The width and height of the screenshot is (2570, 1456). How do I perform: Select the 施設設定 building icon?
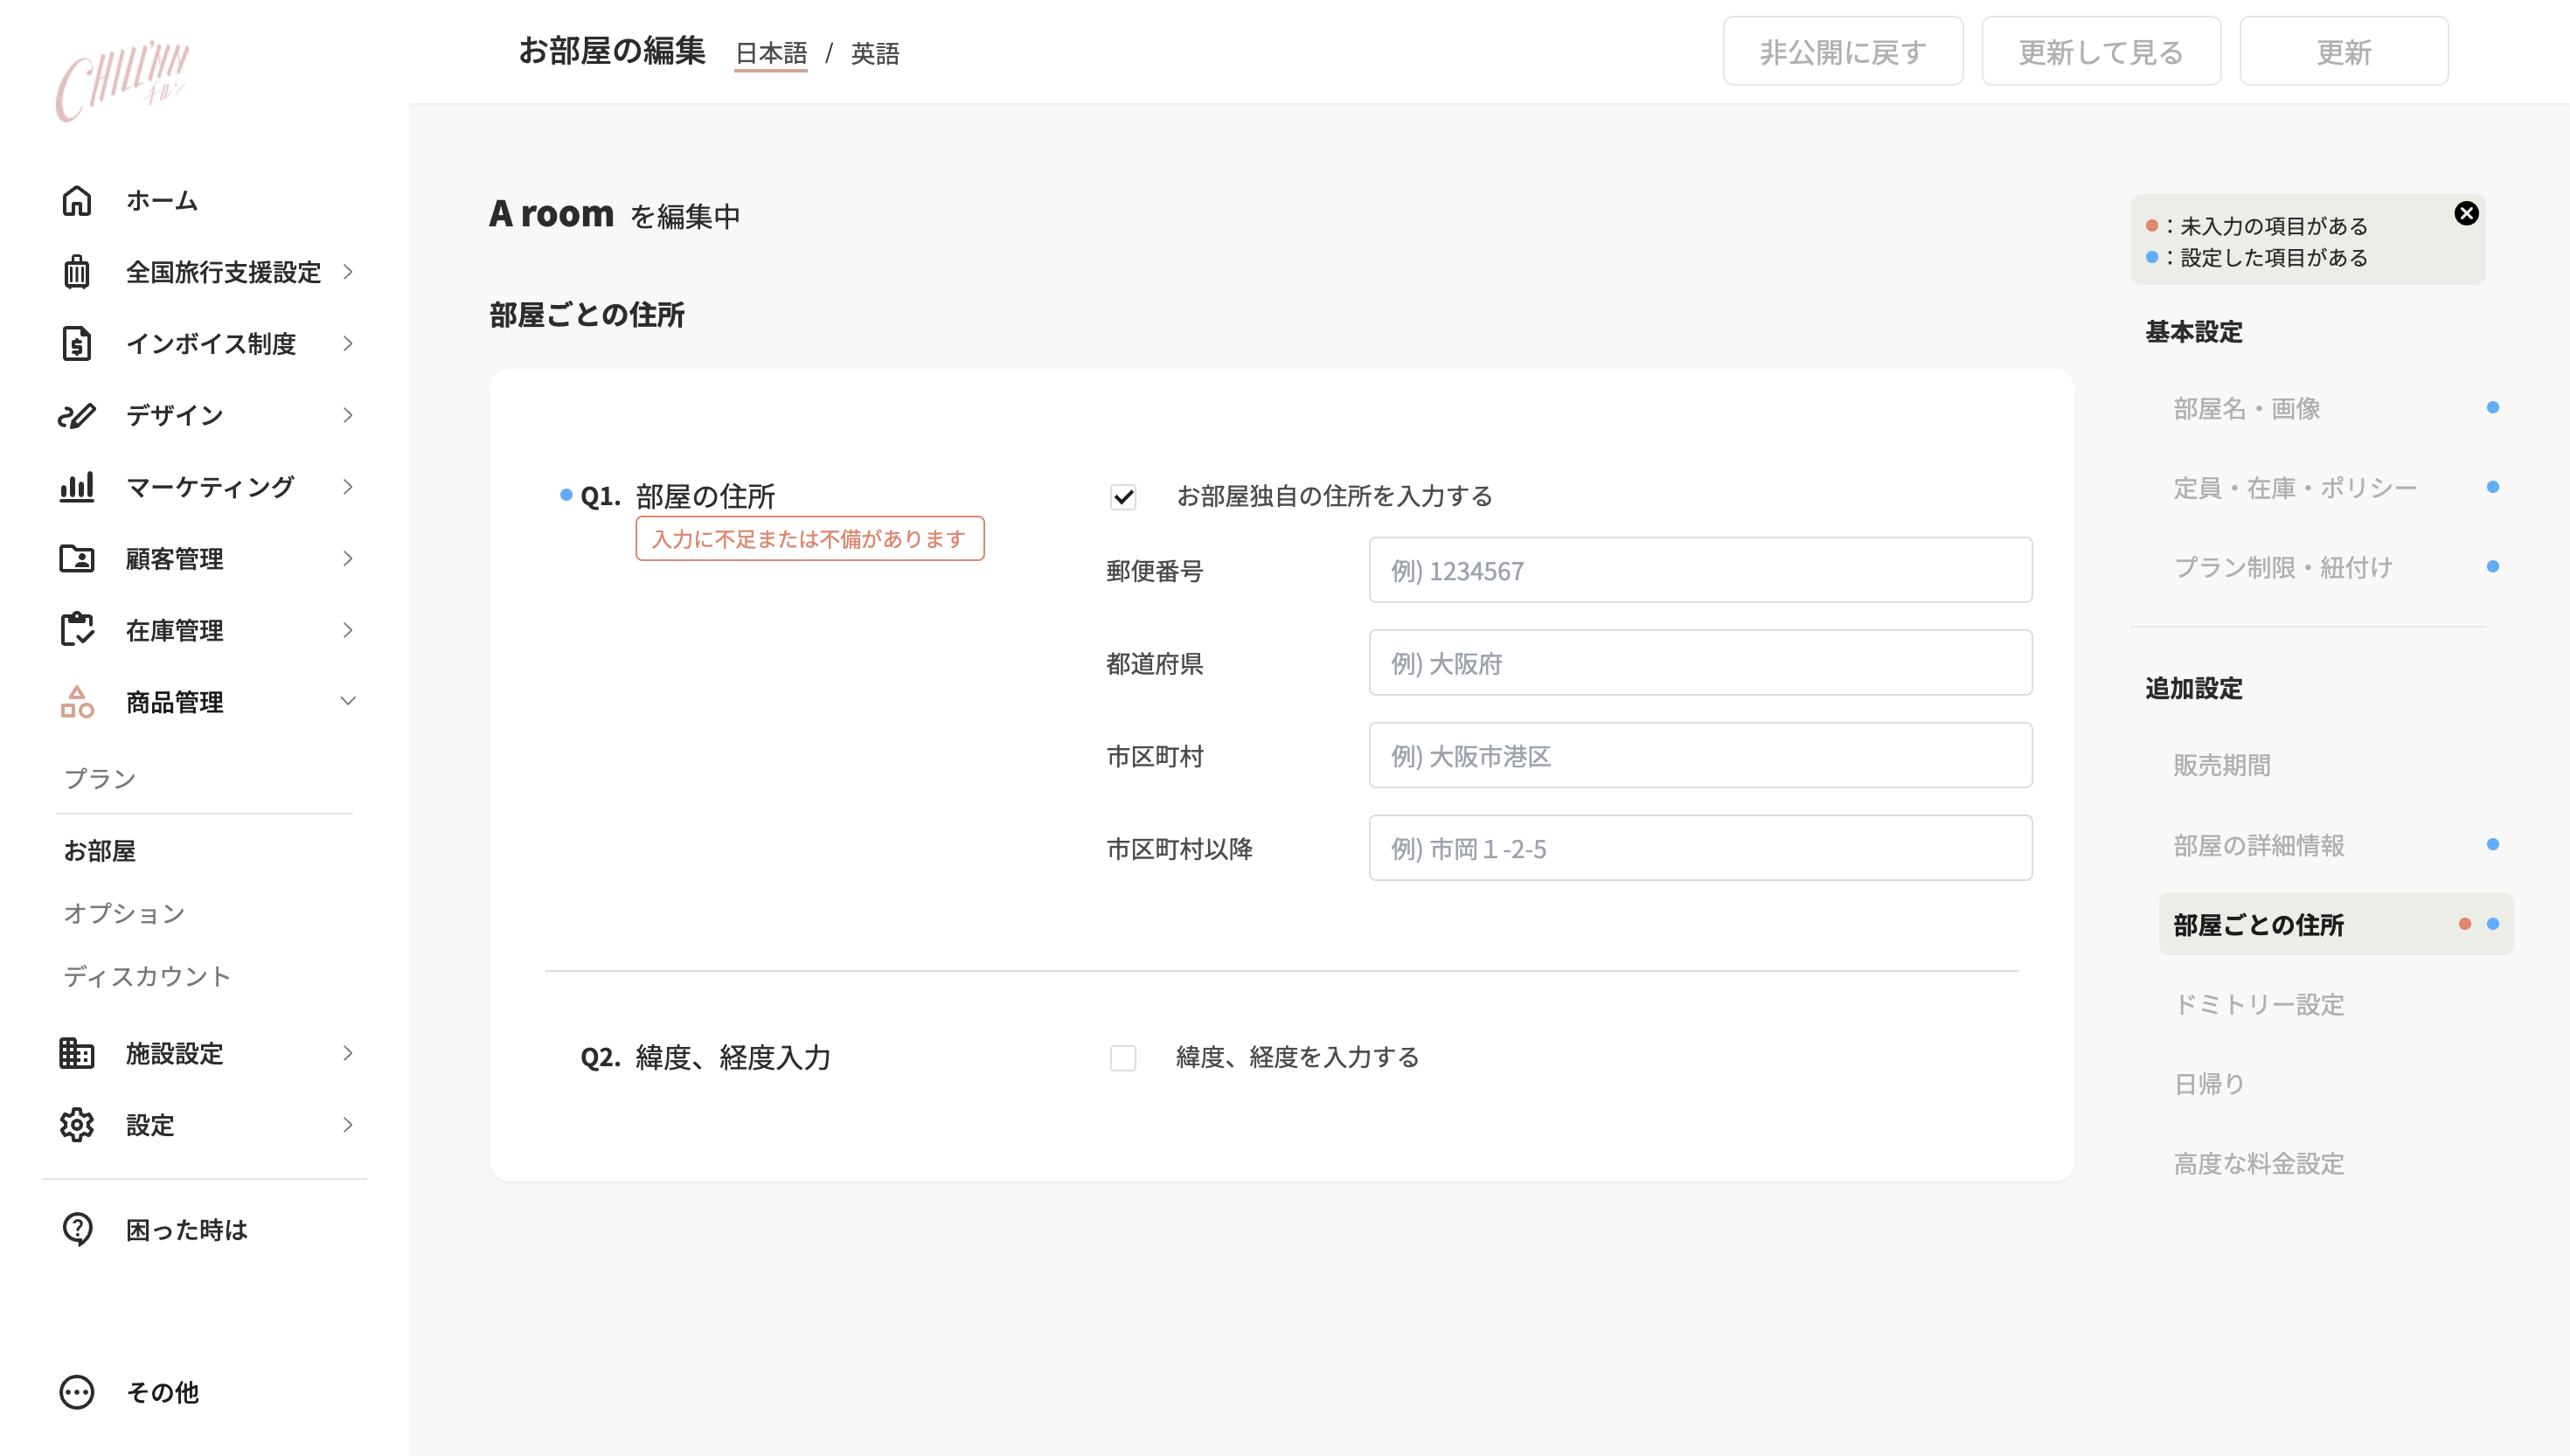tap(78, 1053)
